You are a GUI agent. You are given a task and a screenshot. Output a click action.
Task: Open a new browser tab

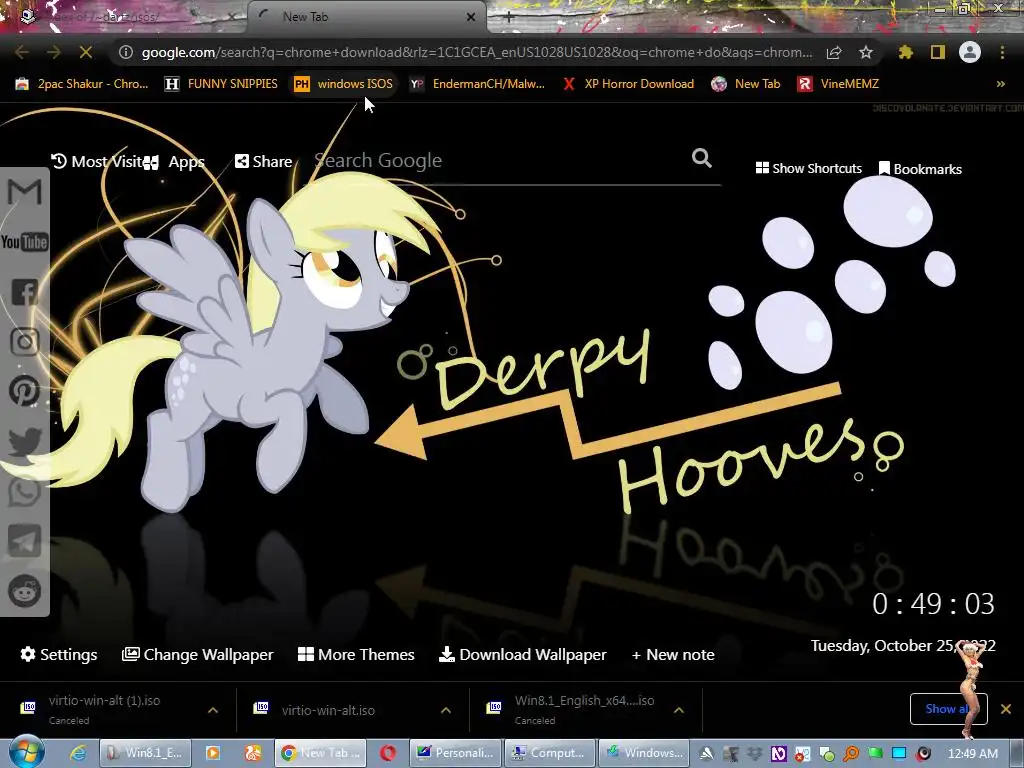click(x=509, y=18)
